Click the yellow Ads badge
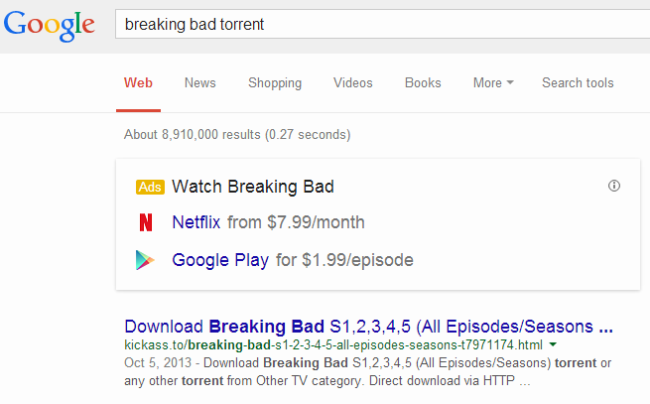 (150, 187)
